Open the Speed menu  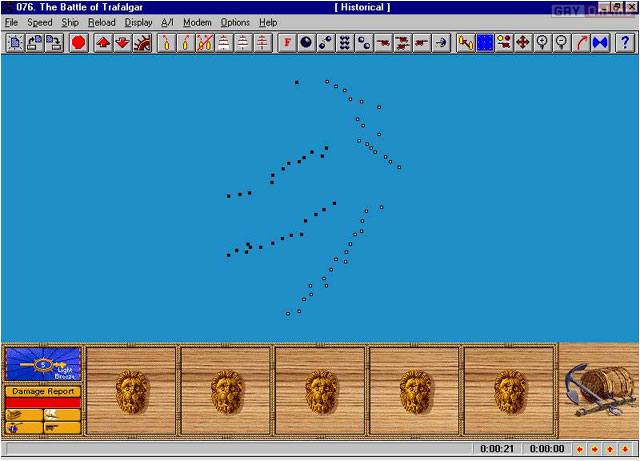point(40,22)
